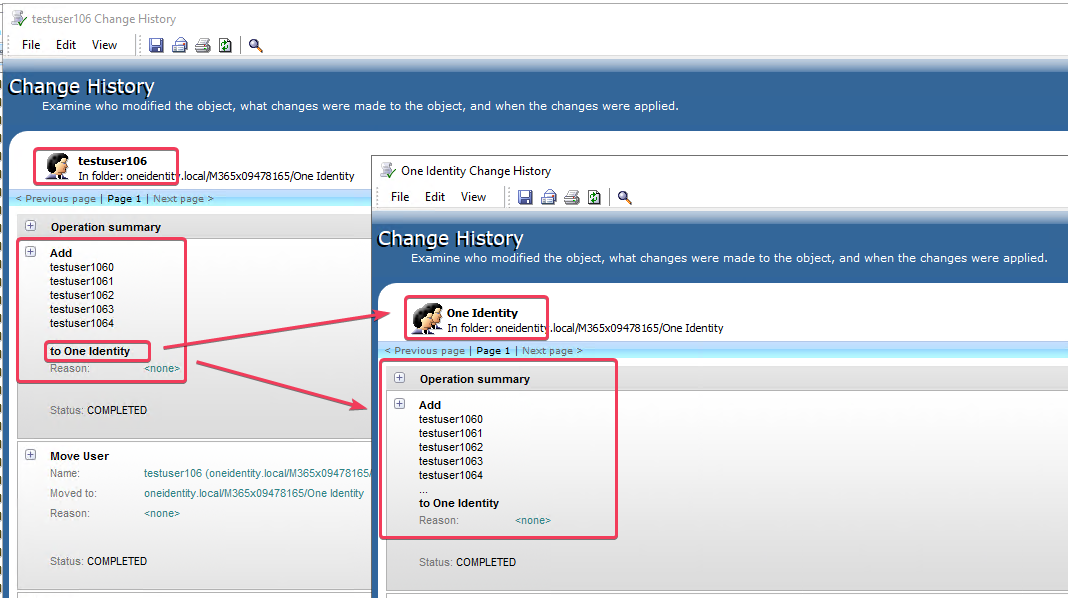
Task: Click the Add reason <none> link in the testuser106 window
Action: pos(162,368)
